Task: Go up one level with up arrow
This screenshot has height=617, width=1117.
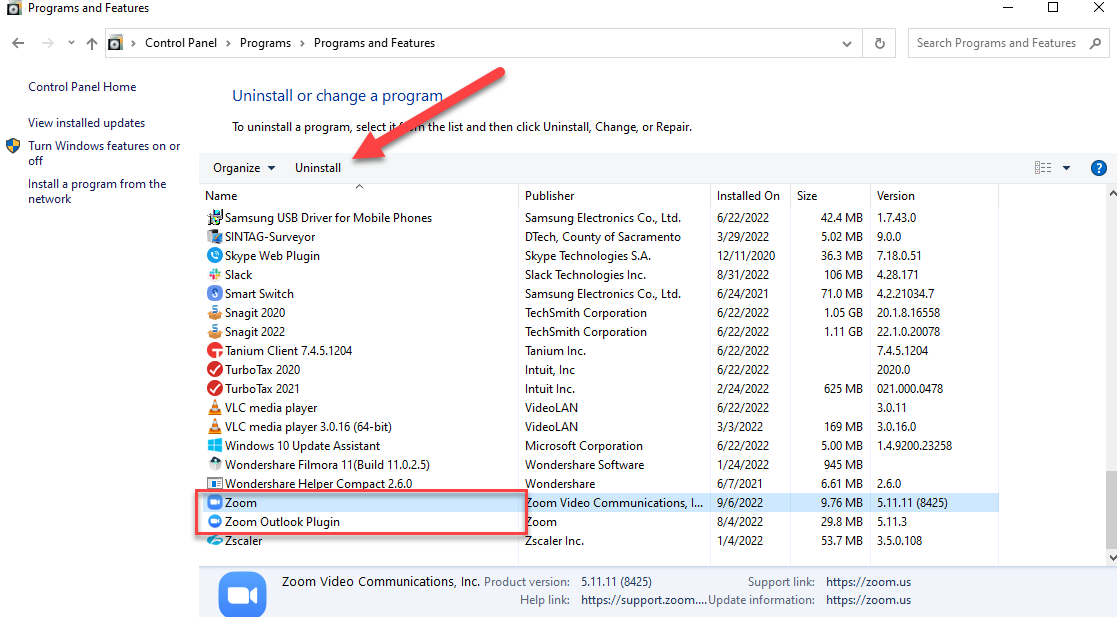Action: point(92,43)
